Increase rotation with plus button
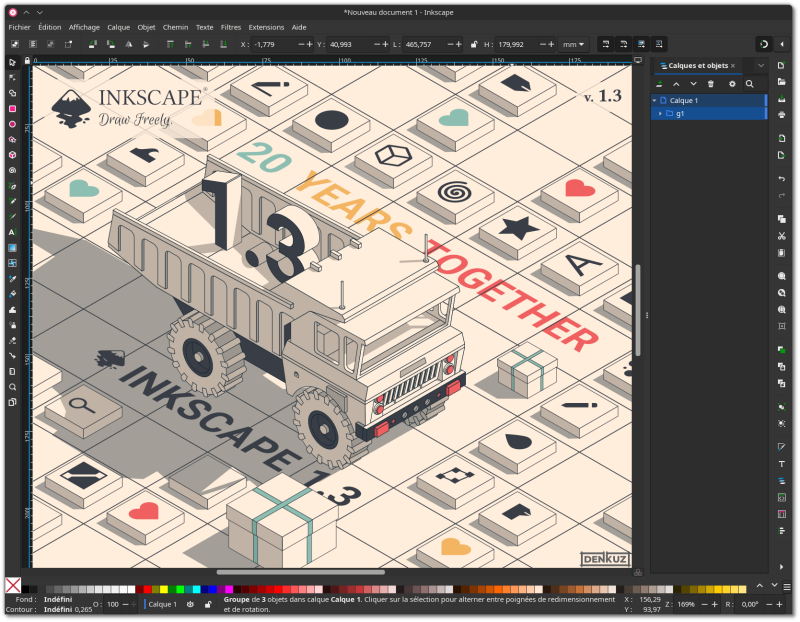This screenshot has width=800, height=622. tap(780, 604)
